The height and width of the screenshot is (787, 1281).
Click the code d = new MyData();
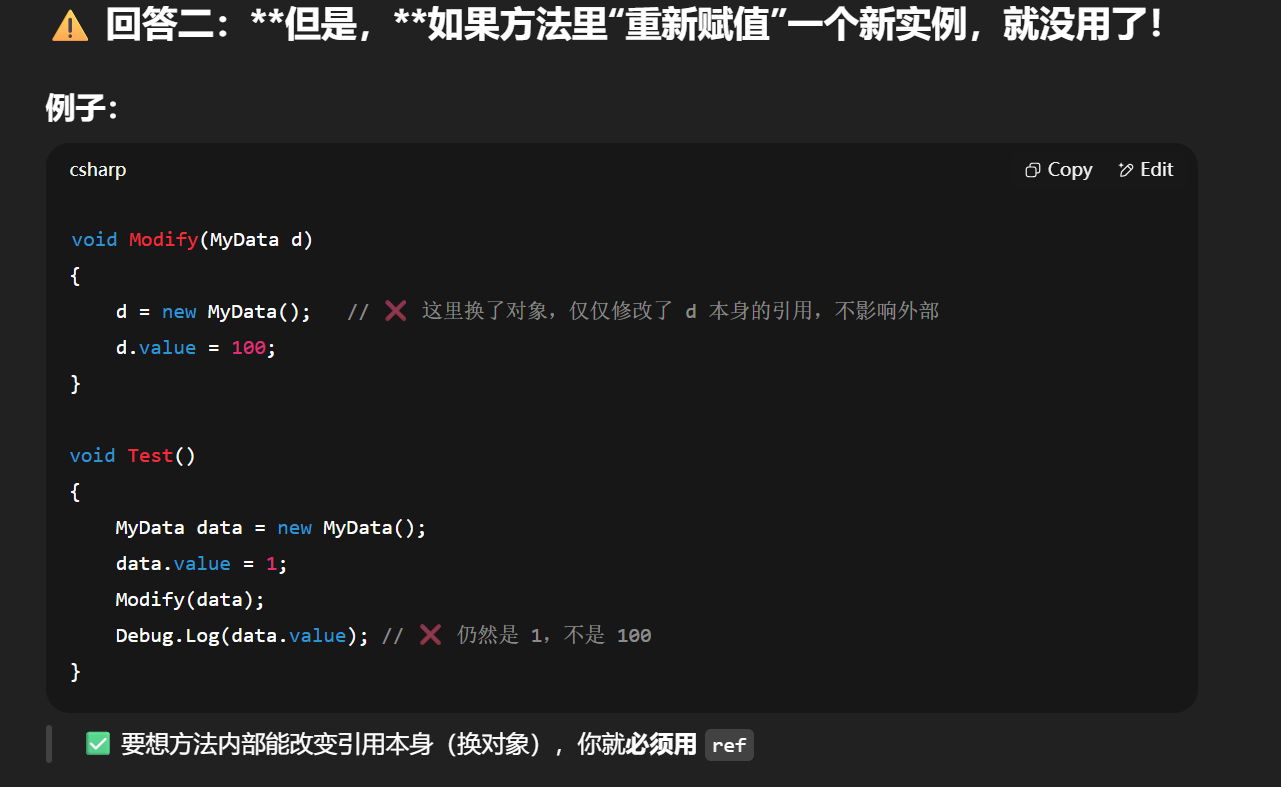[214, 312]
